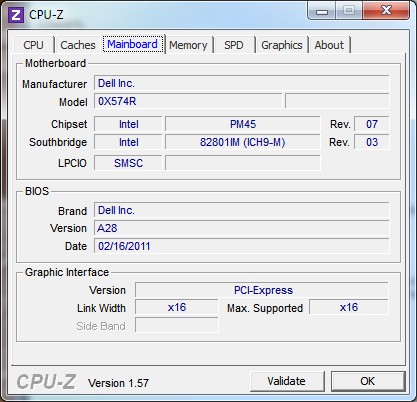Image resolution: width=417 pixels, height=402 pixels.
Task: Open the Caches tab
Action: (78, 45)
